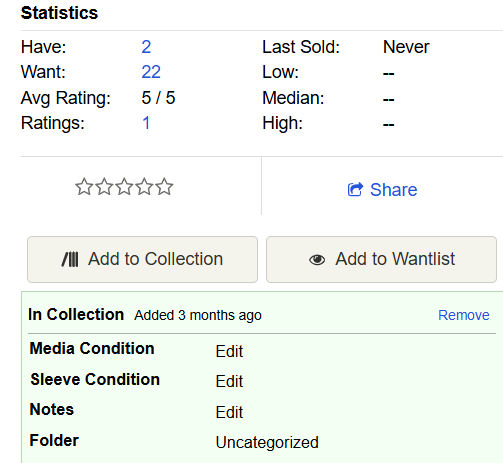The image size is (503, 463).
Task: Edit the Notes field
Action: pyautogui.click(x=229, y=412)
